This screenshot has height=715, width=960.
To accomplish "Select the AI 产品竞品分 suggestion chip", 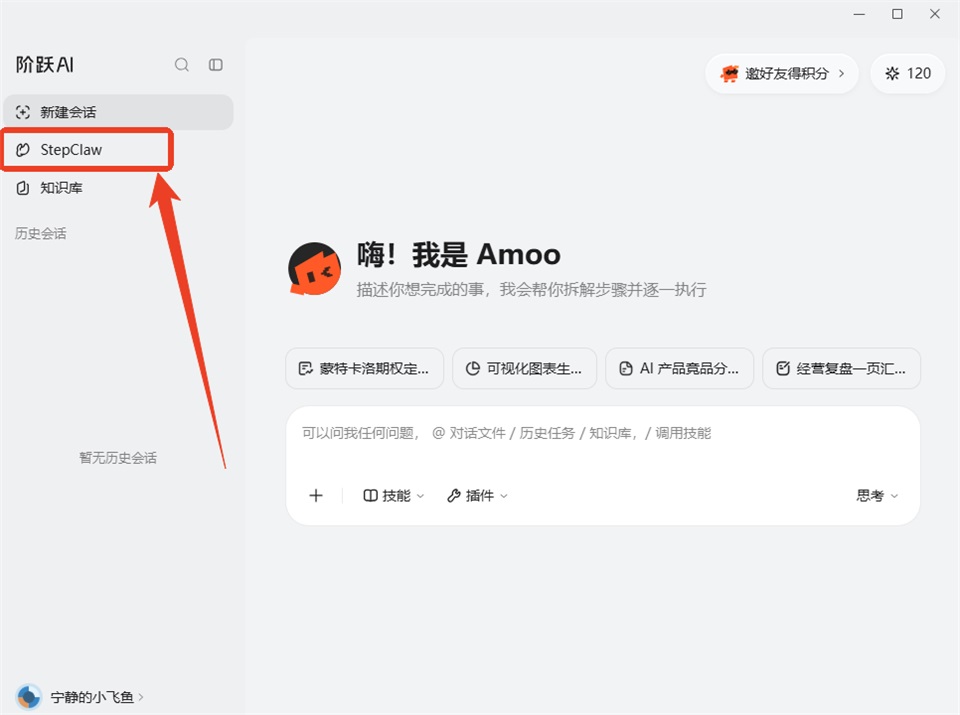I will [679, 368].
